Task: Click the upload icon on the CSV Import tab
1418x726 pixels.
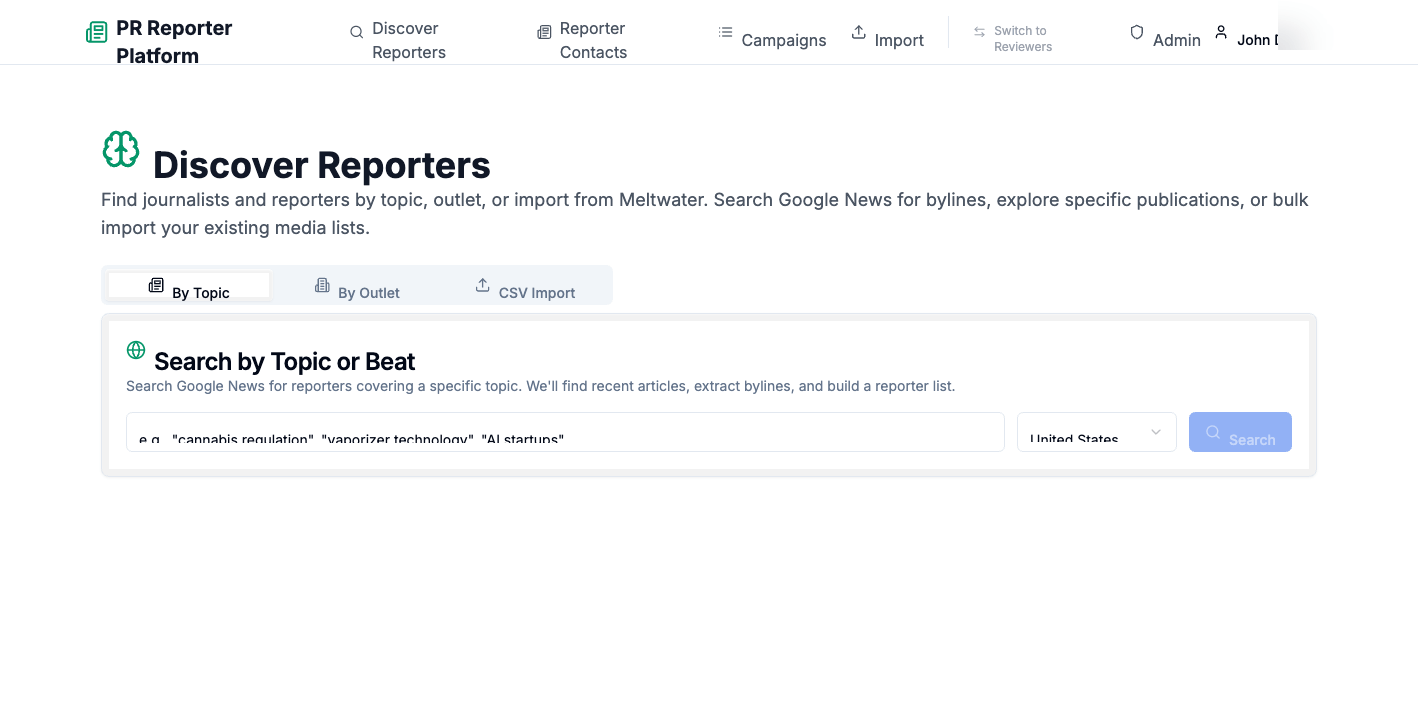Action: pyautogui.click(x=481, y=284)
